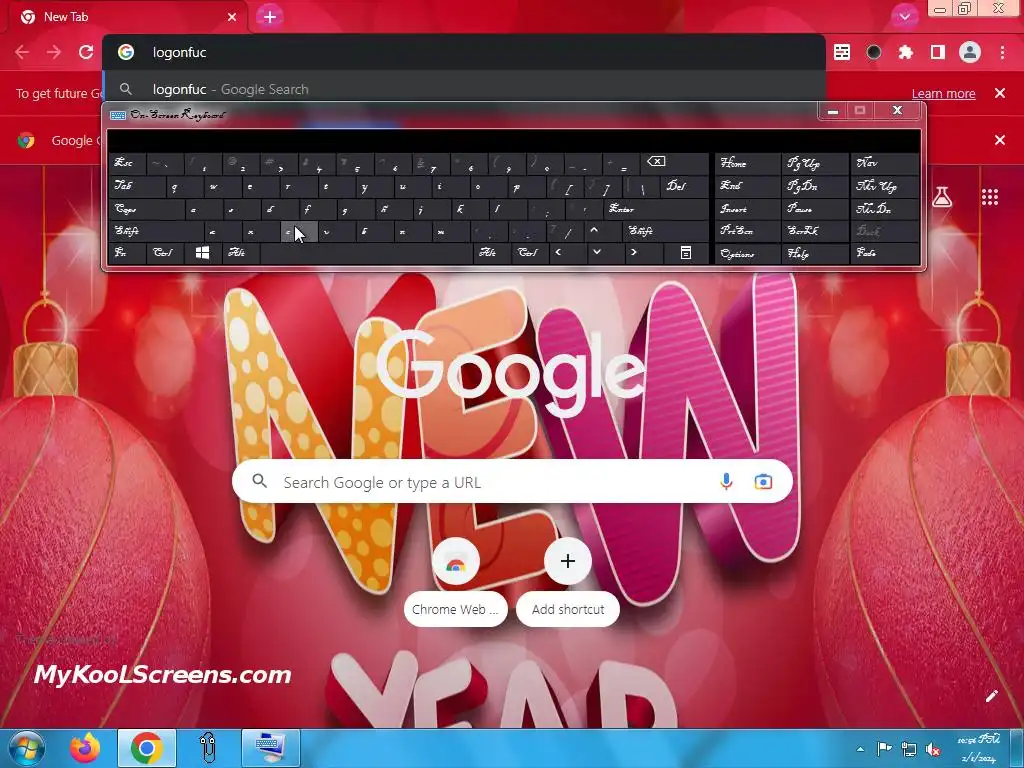The width and height of the screenshot is (1024, 768).
Task: Click the Tab key on On-Screen Keyboard
Action: point(136,186)
